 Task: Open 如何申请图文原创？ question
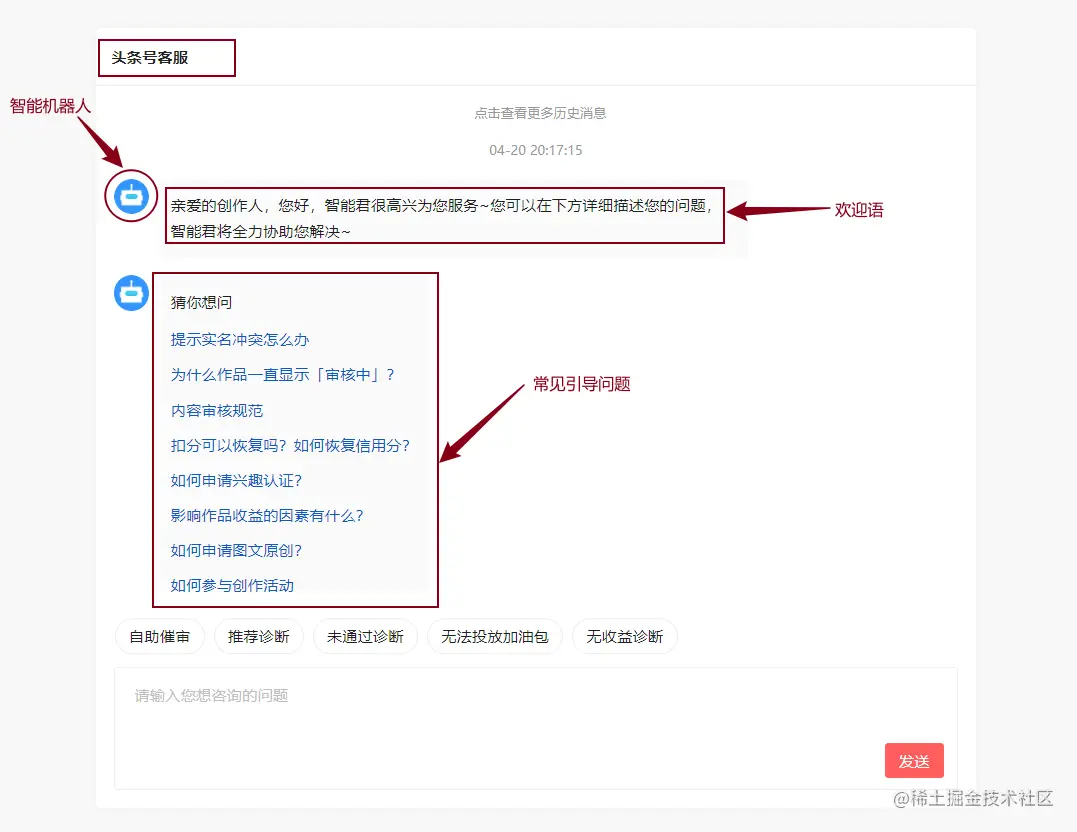pyautogui.click(x=236, y=550)
